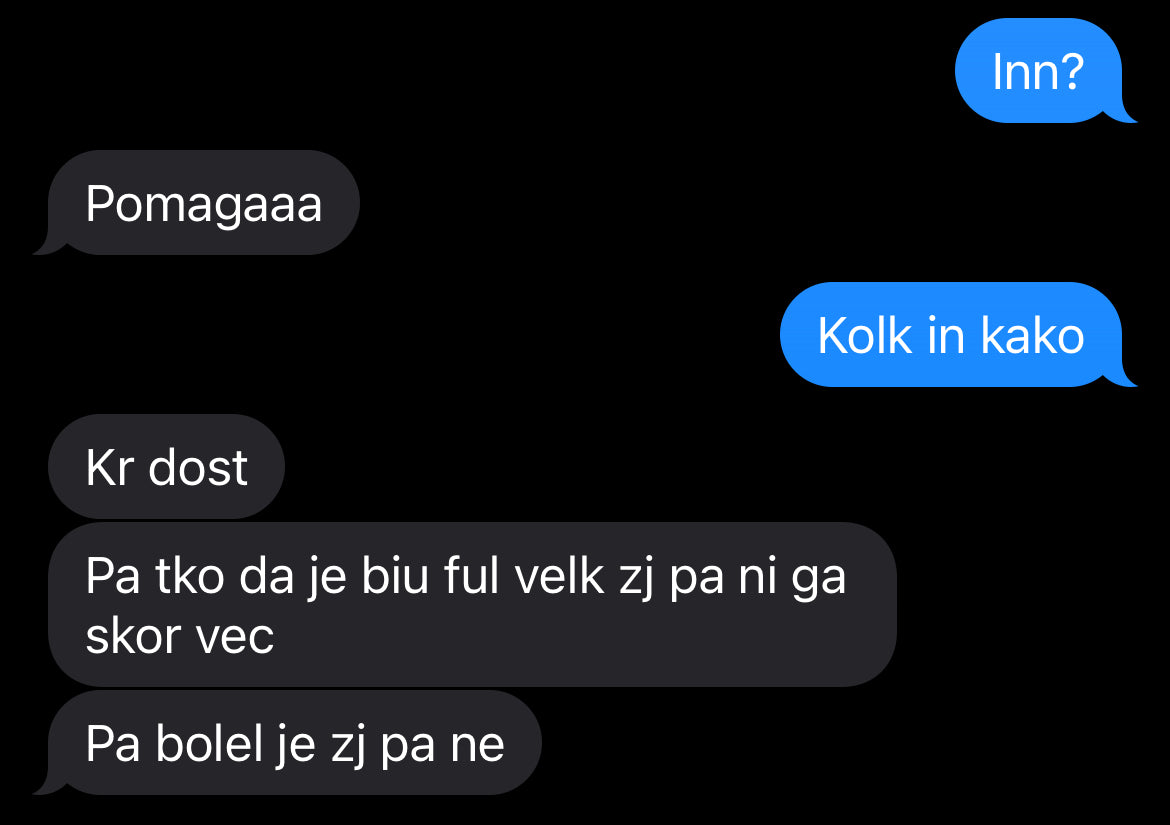Tap the word 'dost' in gray bubble
This screenshot has width=1170, height=825.
coord(198,468)
